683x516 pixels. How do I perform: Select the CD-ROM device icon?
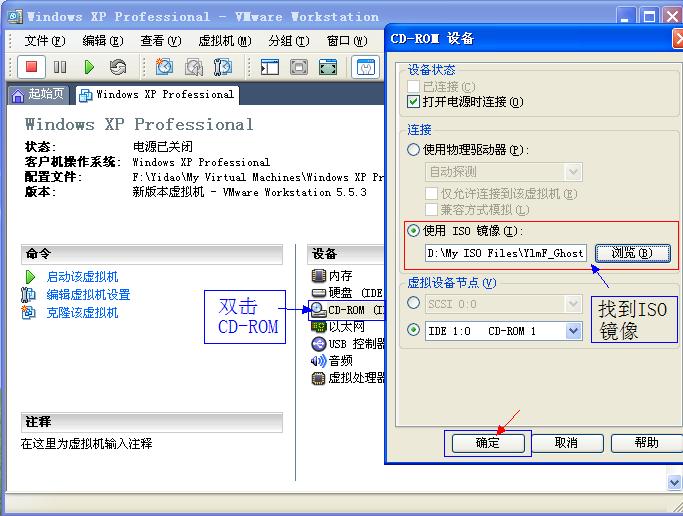(x=318, y=310)
